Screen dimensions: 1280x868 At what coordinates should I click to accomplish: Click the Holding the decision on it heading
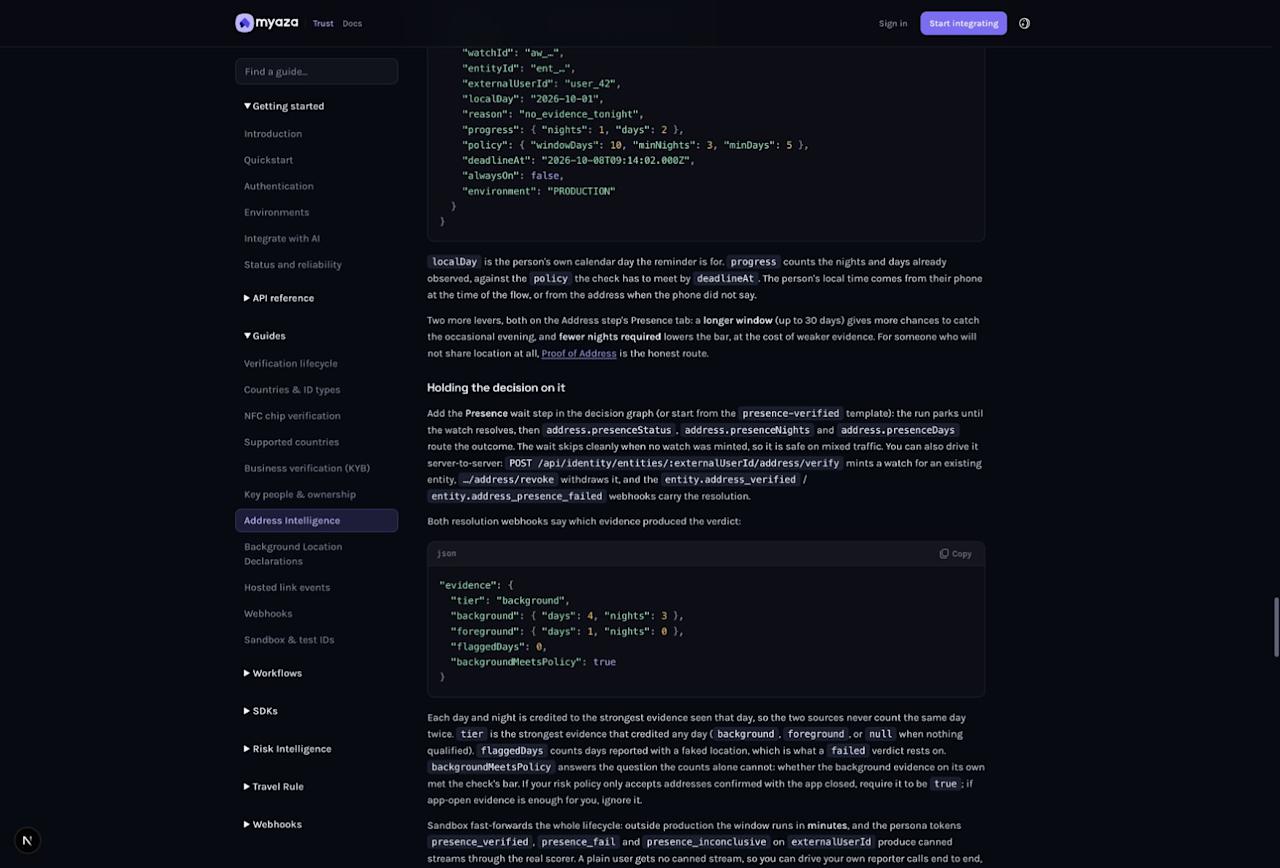496,388
